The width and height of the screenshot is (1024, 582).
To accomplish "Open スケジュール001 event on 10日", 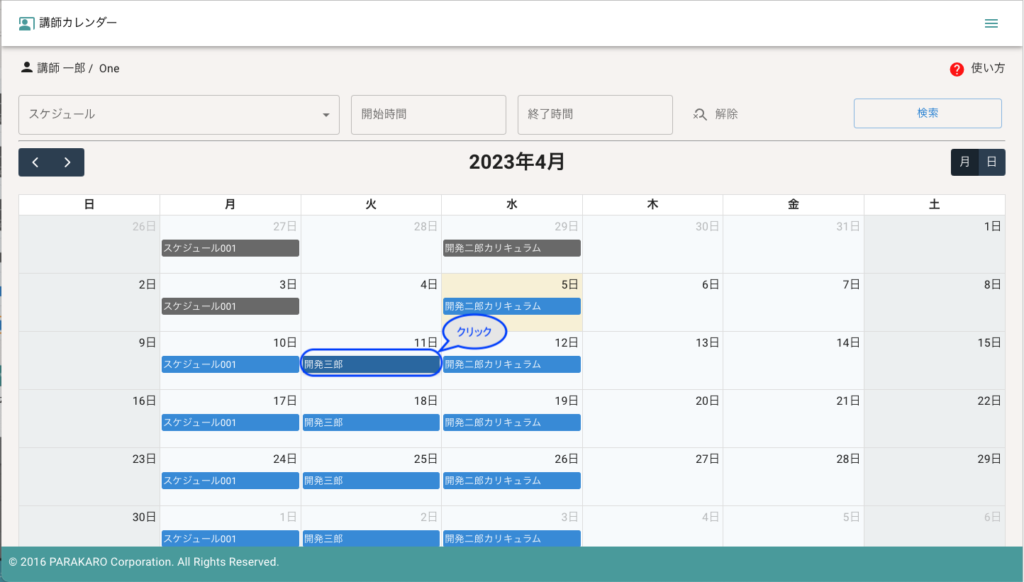I will 230,364.
